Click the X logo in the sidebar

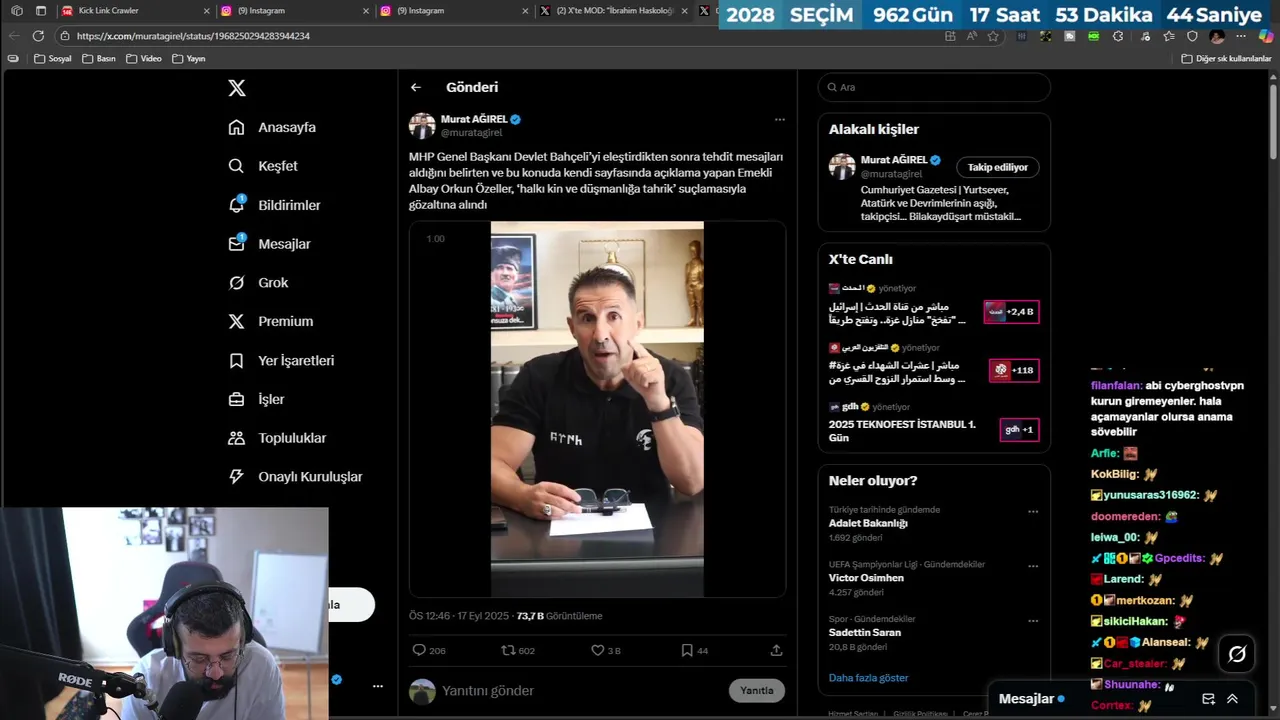coord(237,88)
